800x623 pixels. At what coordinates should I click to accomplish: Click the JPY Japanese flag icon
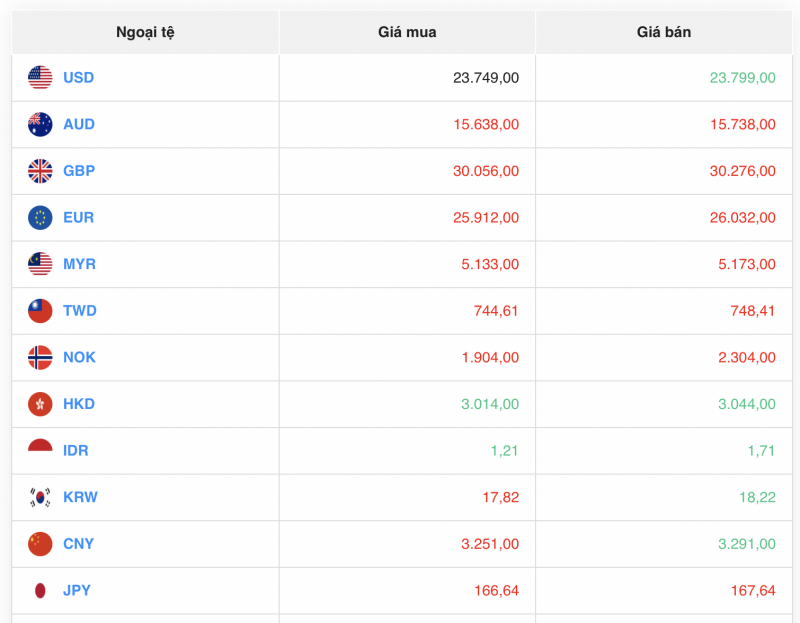click(38, 591)
